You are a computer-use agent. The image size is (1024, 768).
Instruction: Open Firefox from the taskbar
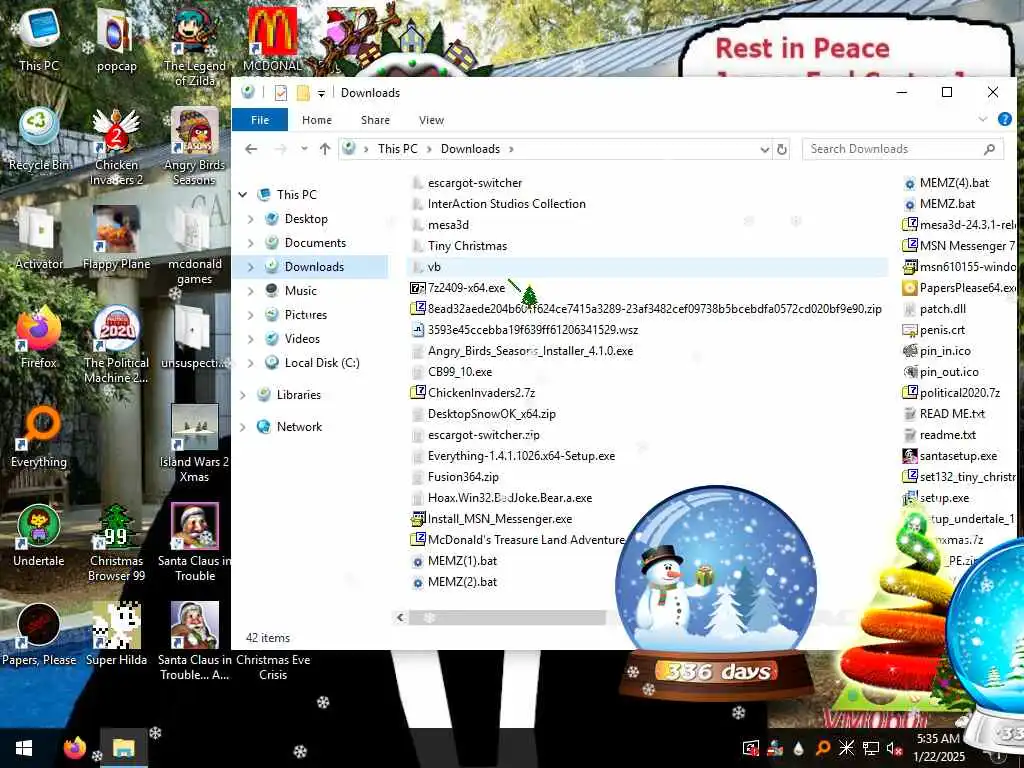point(74,748)
